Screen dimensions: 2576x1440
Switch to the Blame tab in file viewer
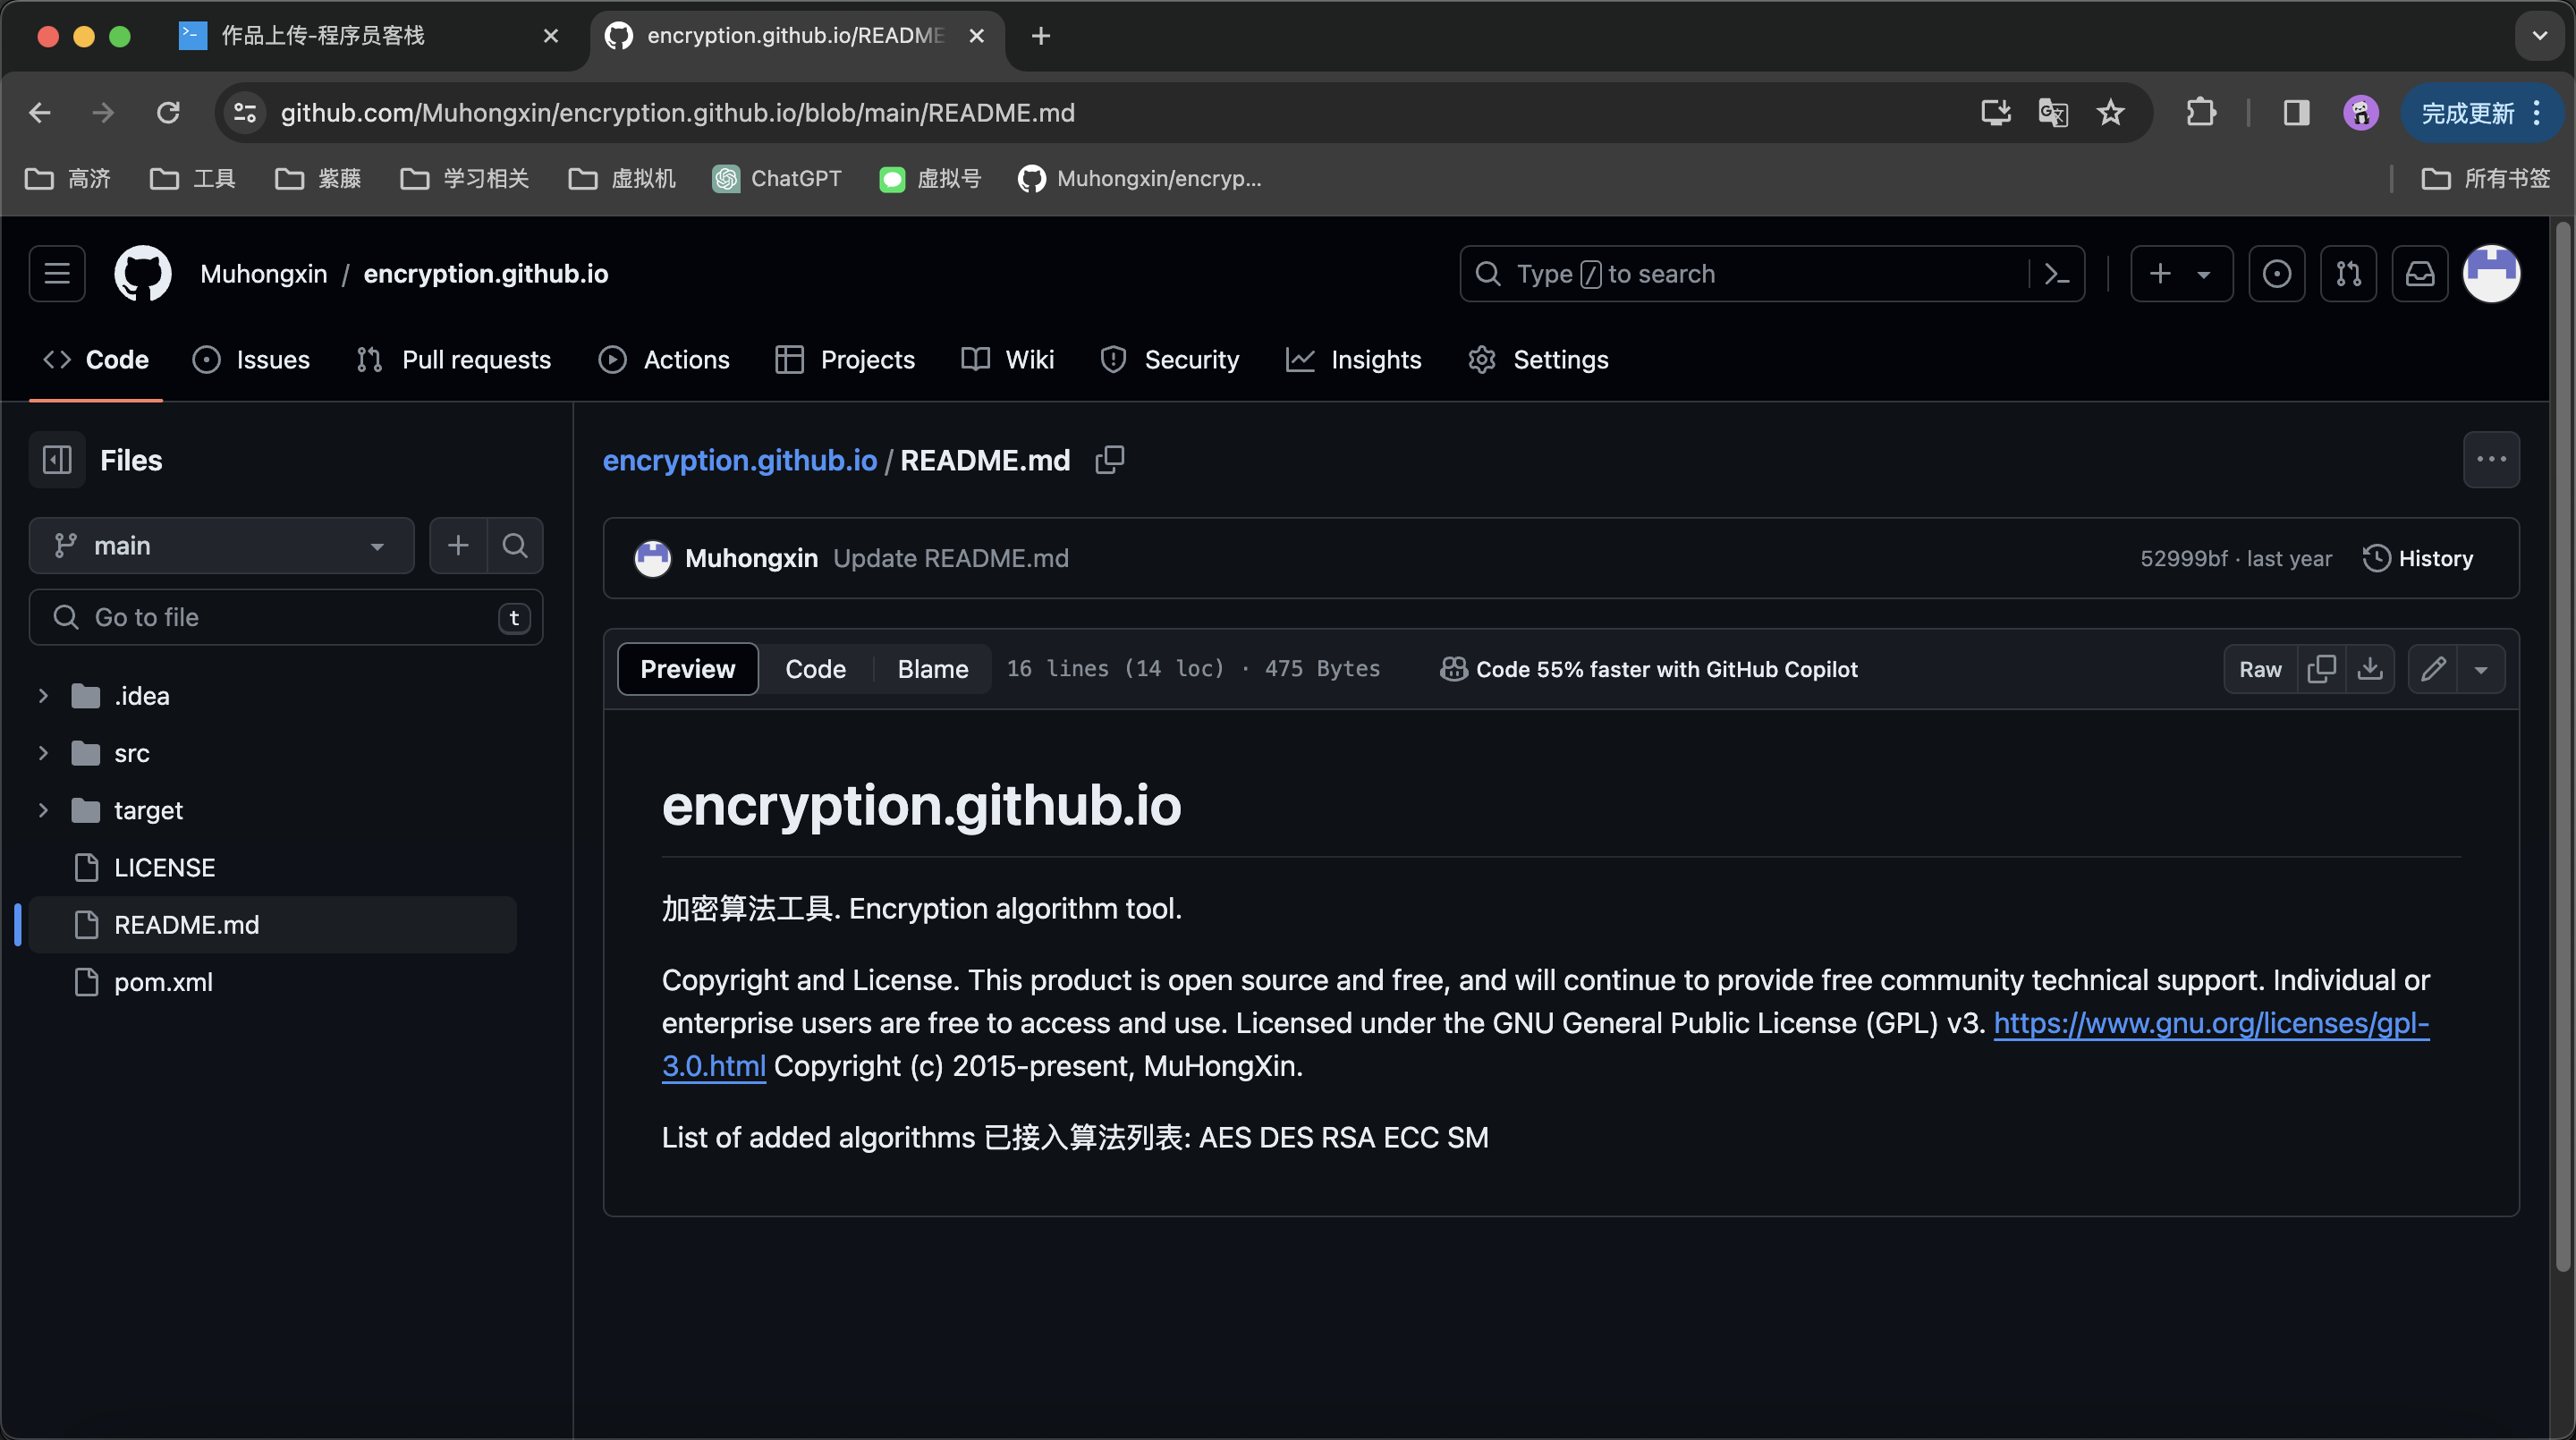coord(930,669)
